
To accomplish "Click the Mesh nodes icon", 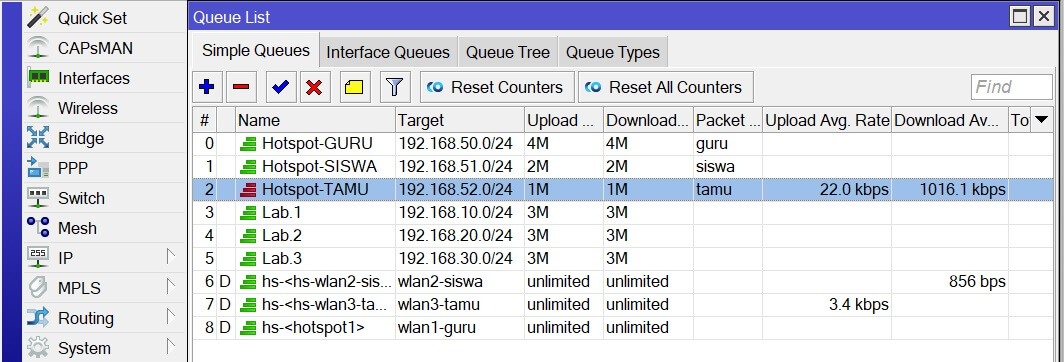I will [38, 228].
